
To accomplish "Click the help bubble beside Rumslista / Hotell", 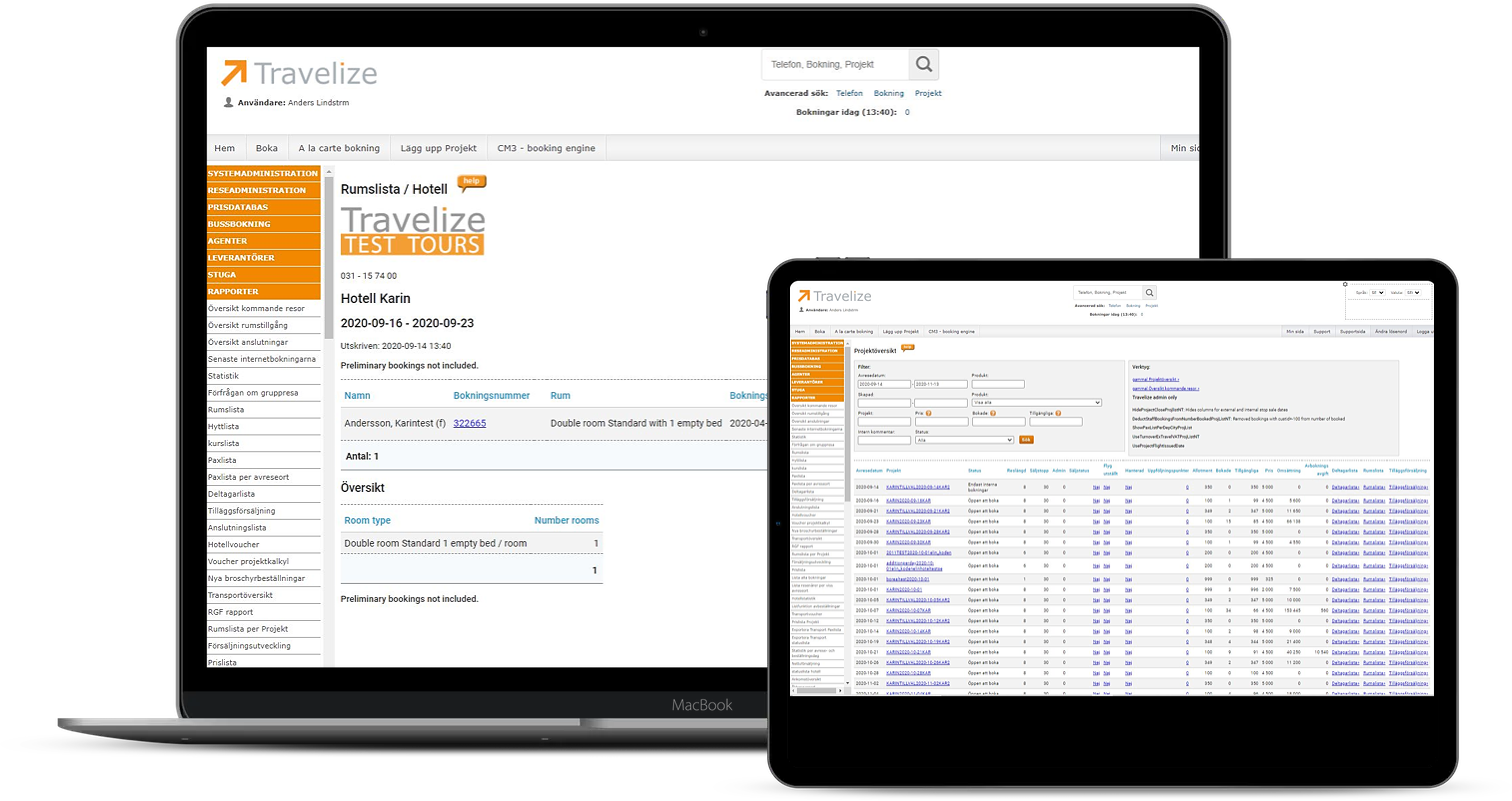I will click(471, 183).
